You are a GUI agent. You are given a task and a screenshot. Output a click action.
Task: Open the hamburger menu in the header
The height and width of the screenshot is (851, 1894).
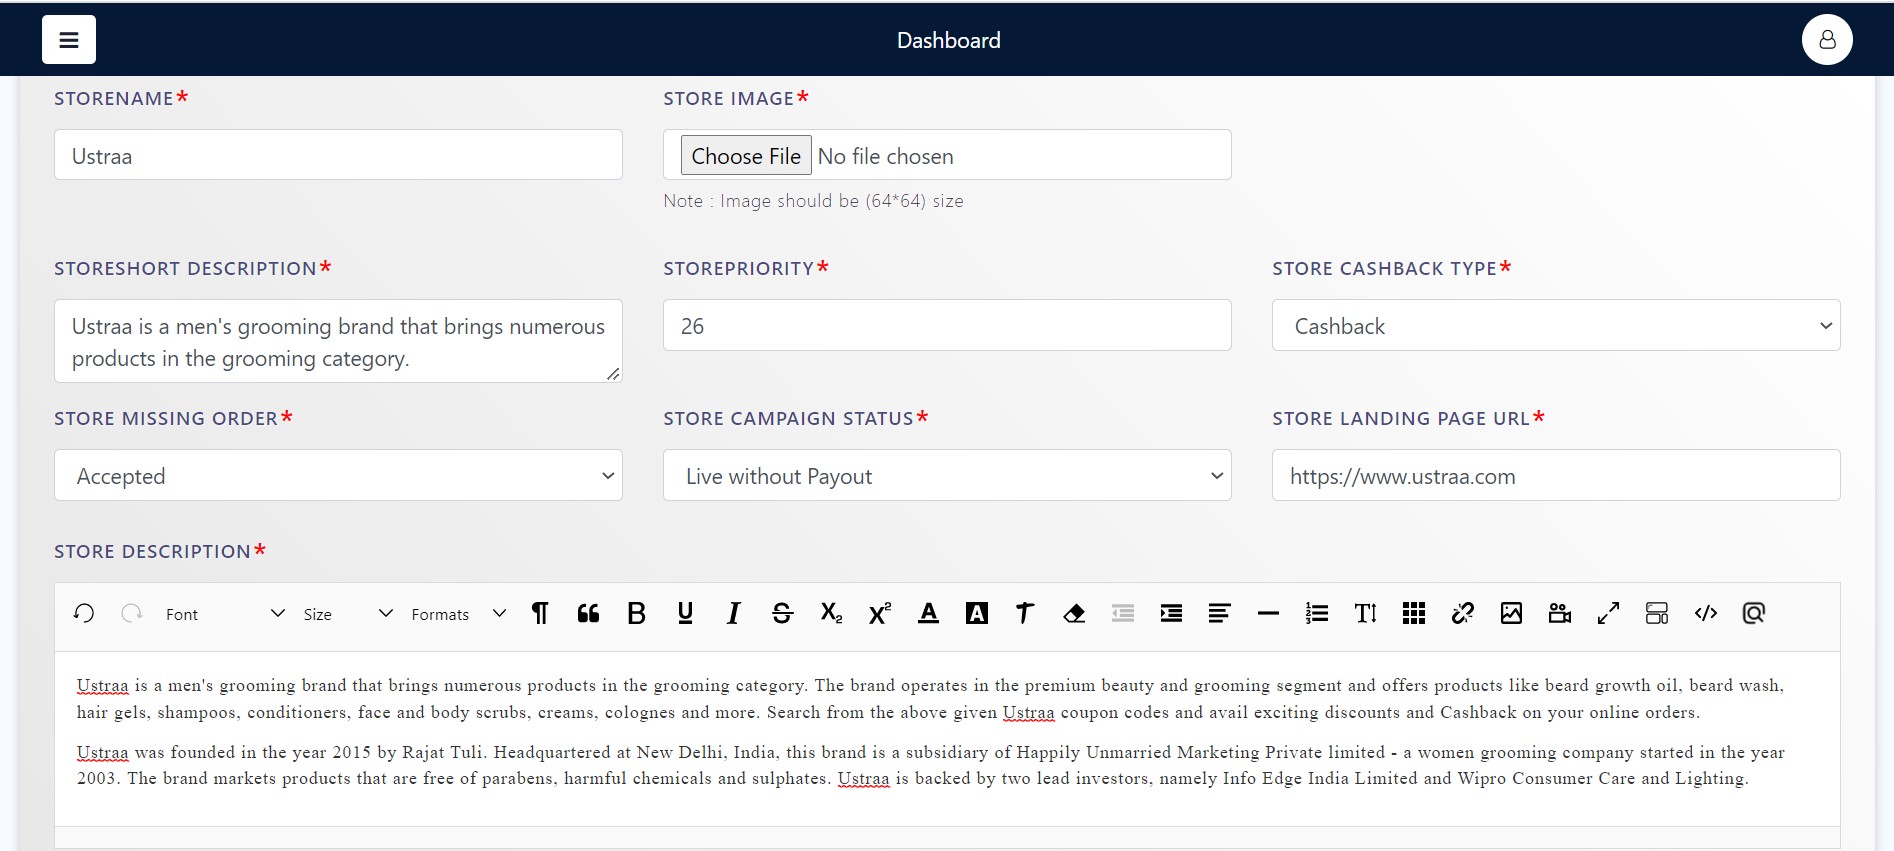(x=69, y=40)
